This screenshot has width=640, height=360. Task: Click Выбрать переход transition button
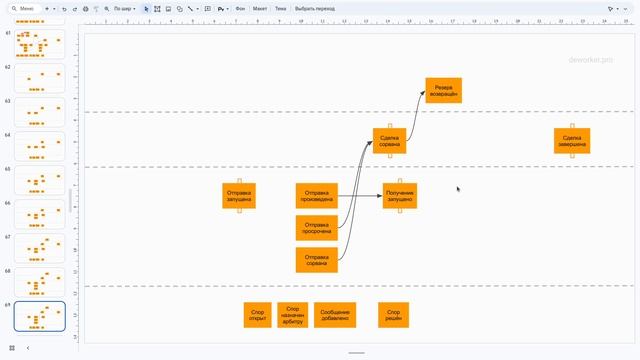(315, 9)
